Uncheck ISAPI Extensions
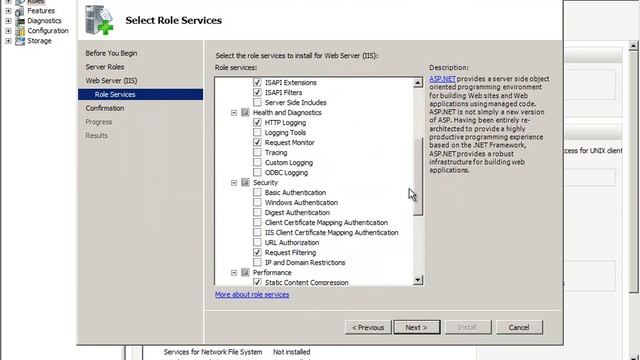The height and width of the screenshot is (360, 640). (x=257, y=82)
